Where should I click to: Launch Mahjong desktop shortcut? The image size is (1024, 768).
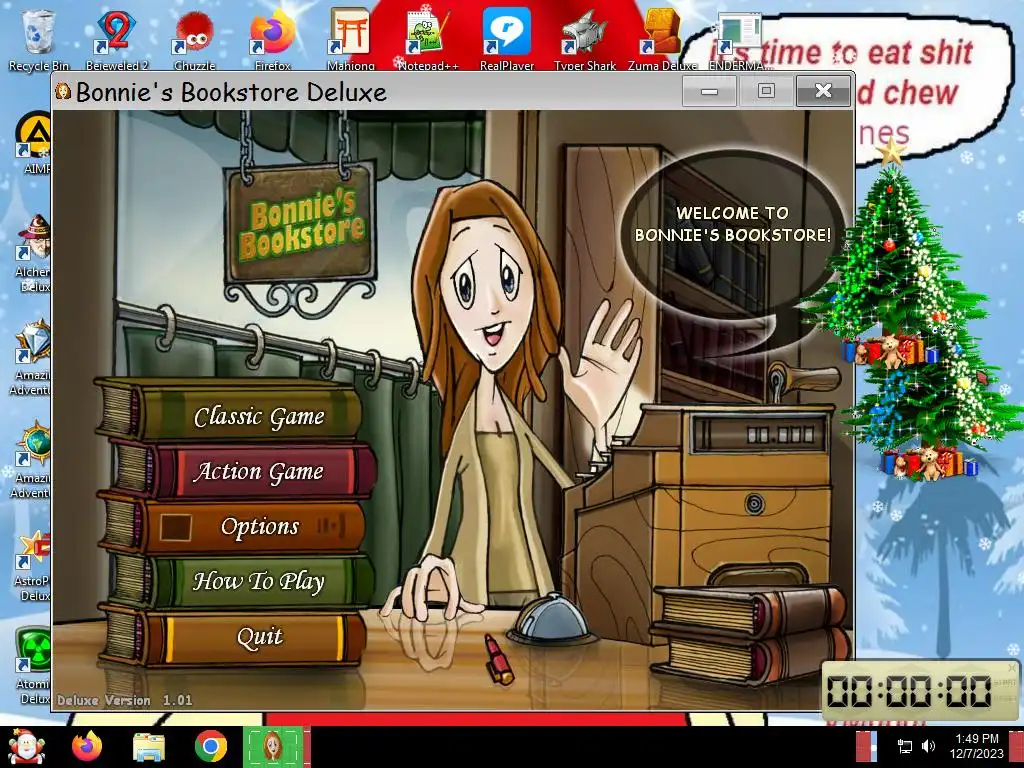pos(351,40)
